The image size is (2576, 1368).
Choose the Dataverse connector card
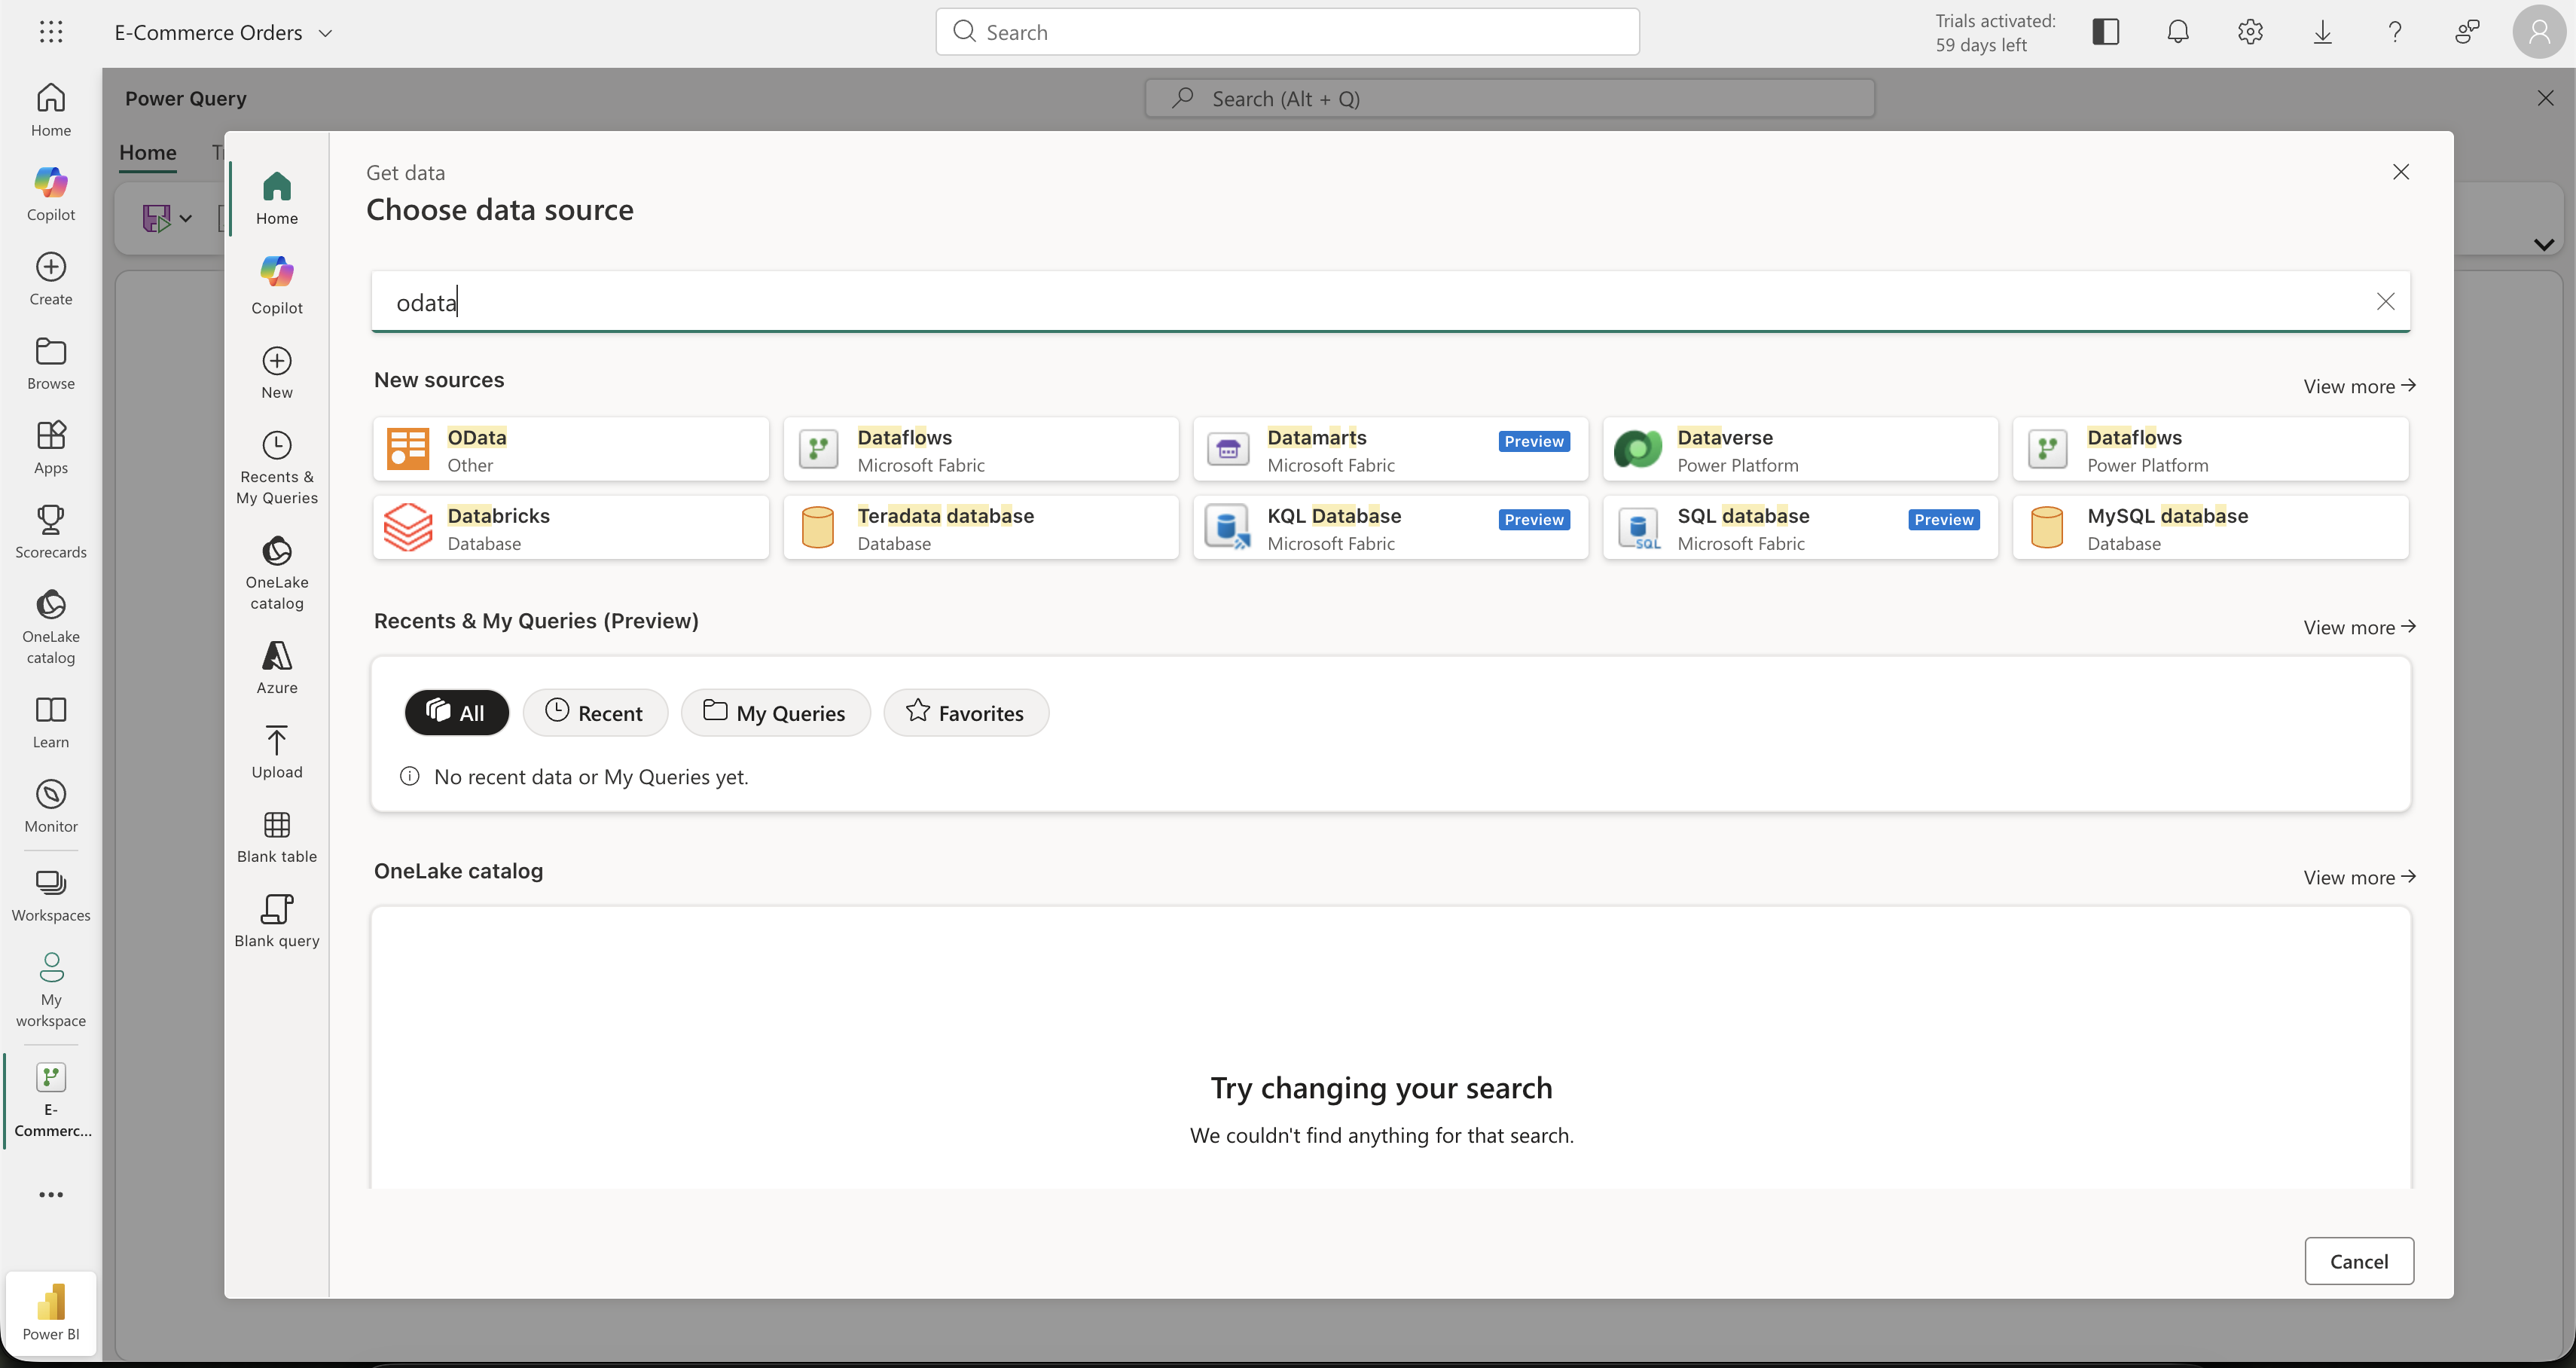pos(1801,449)
